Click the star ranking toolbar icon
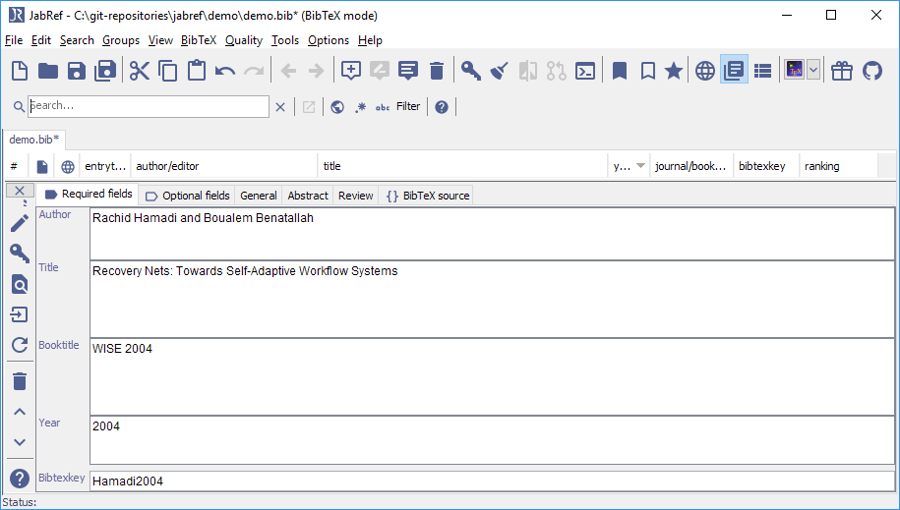900x510 pixels. coord(673,71)
